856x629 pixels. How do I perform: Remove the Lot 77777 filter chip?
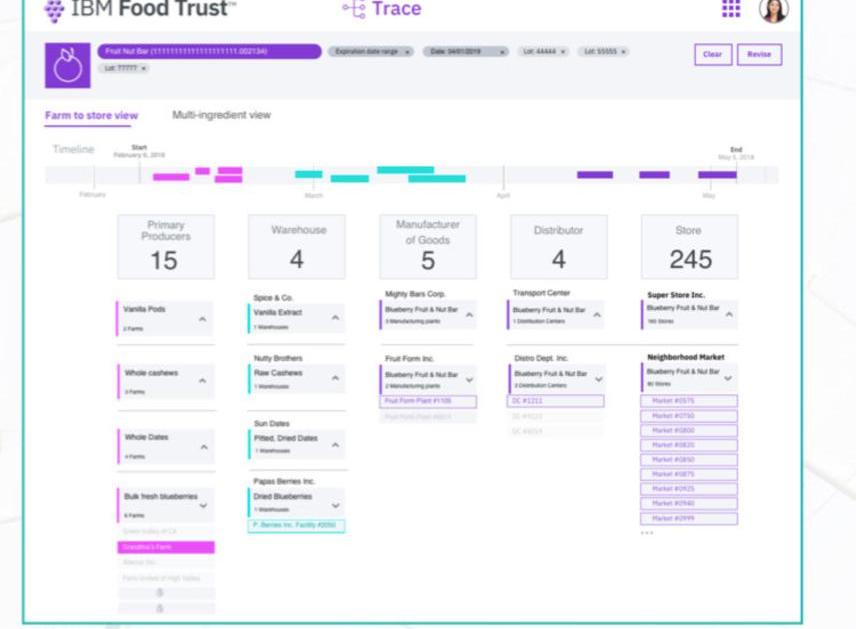143,69
